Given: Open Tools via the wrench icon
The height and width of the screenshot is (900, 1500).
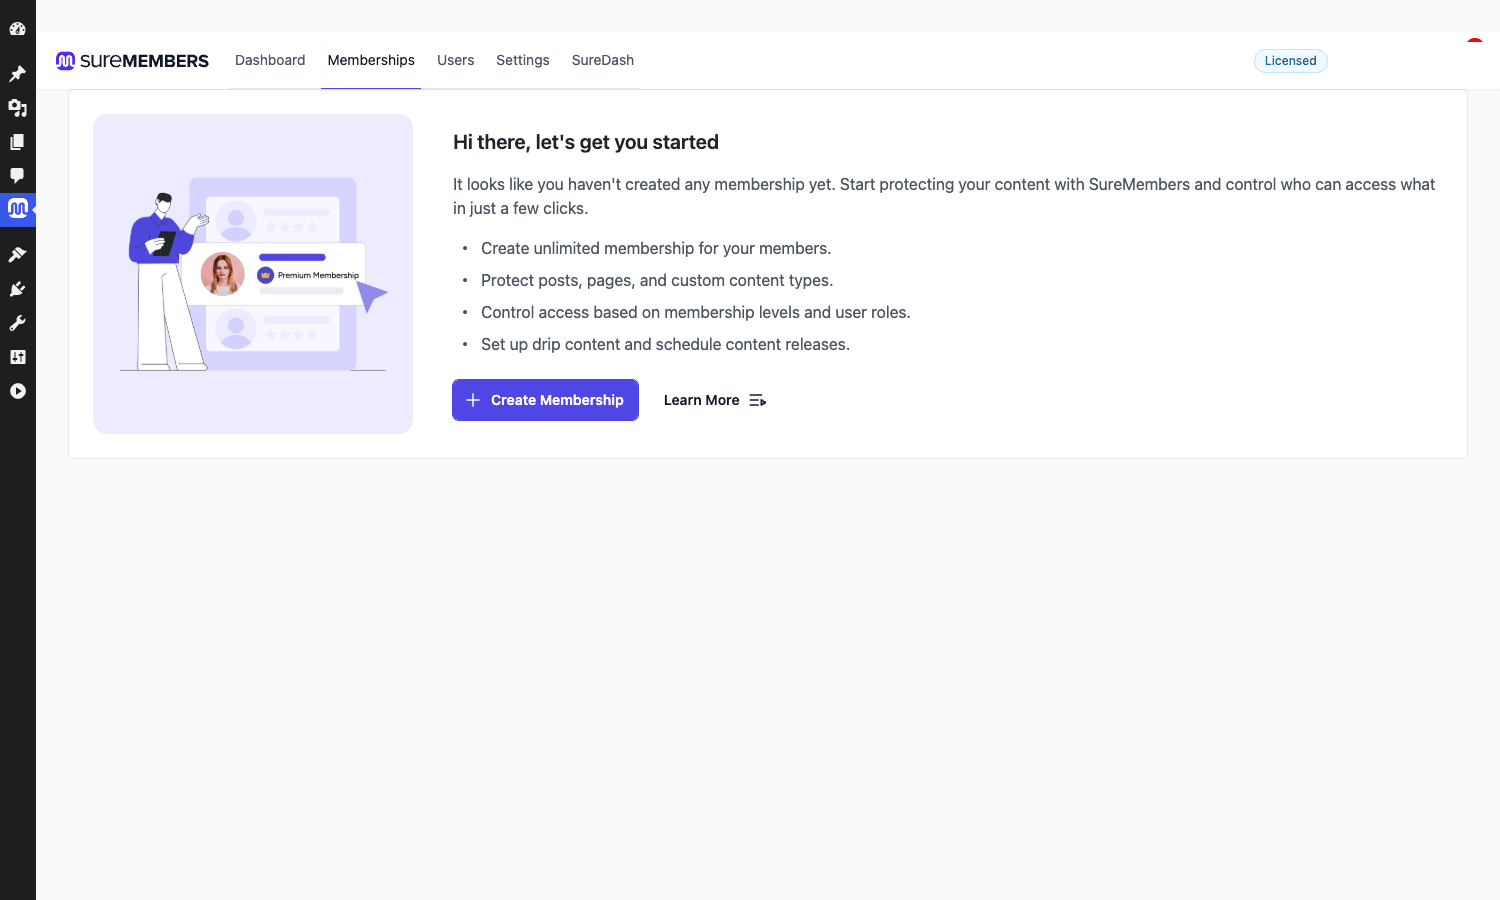Looking at the screenshot, I should [x=17, y=323].
